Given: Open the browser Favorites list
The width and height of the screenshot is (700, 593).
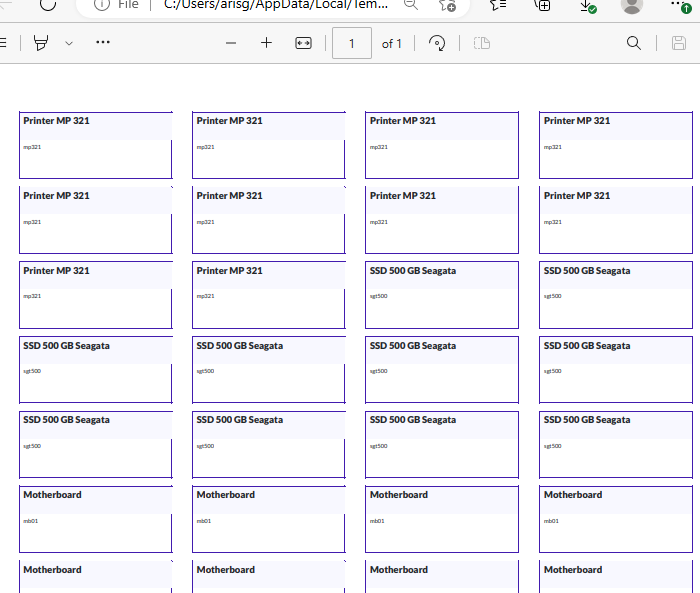Looking at the screenshot, I should (x=498, y=5).
